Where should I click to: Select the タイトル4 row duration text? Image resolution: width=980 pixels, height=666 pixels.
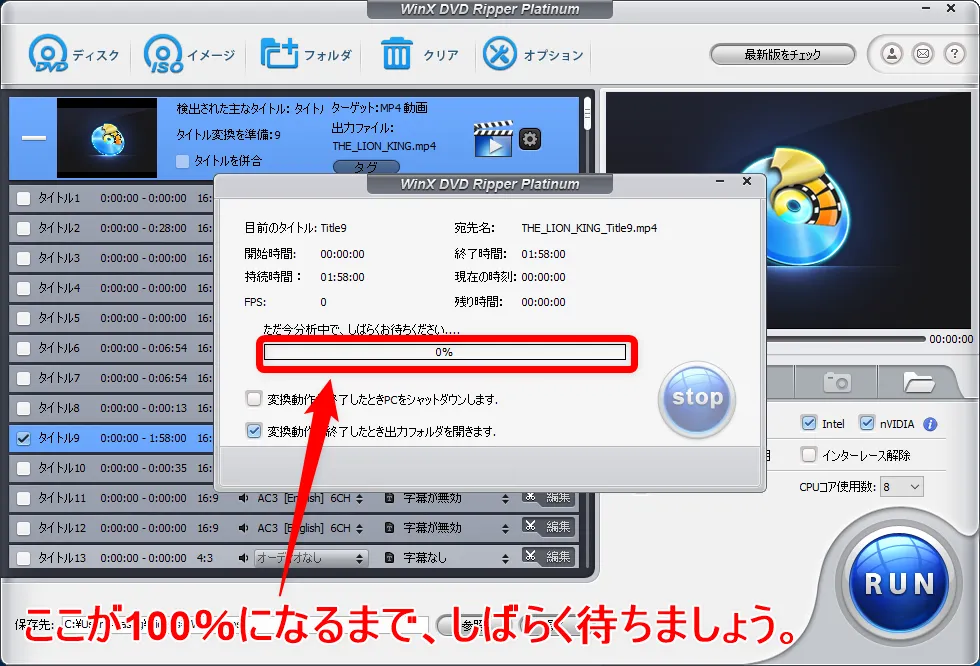(x=143, y=288)
